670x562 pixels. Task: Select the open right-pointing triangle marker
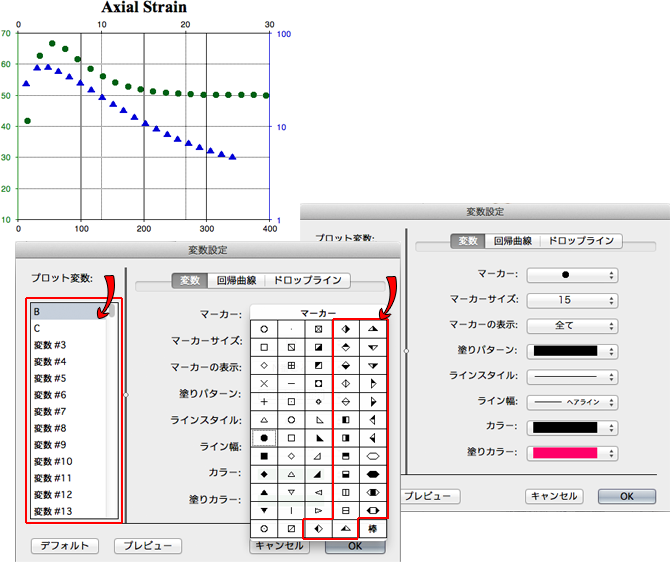pyautogui.click(x=318, y=510)
